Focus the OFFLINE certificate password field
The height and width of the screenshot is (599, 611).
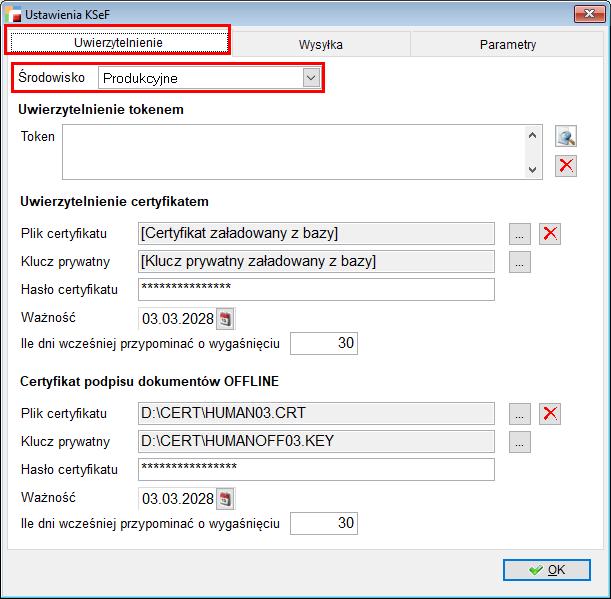click(x=316, y=469)
